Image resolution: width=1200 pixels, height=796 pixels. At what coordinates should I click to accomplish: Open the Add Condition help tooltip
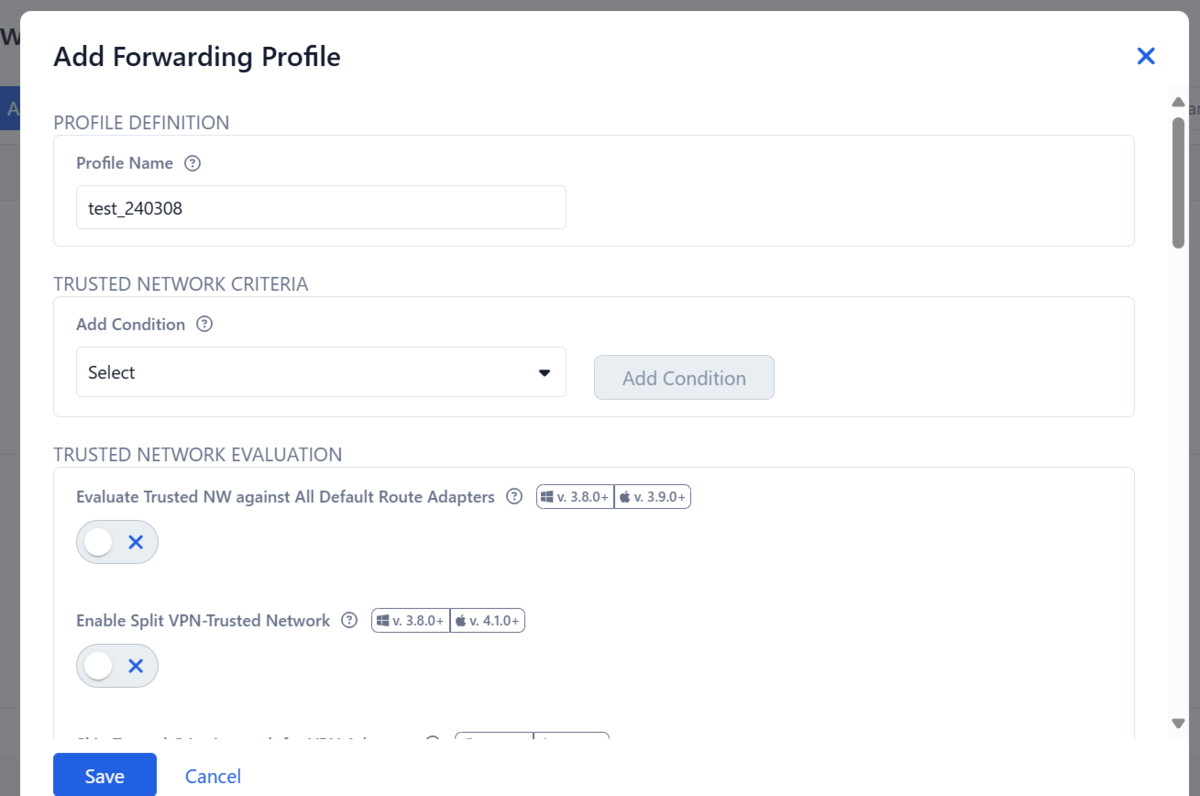tap(204, 324)
